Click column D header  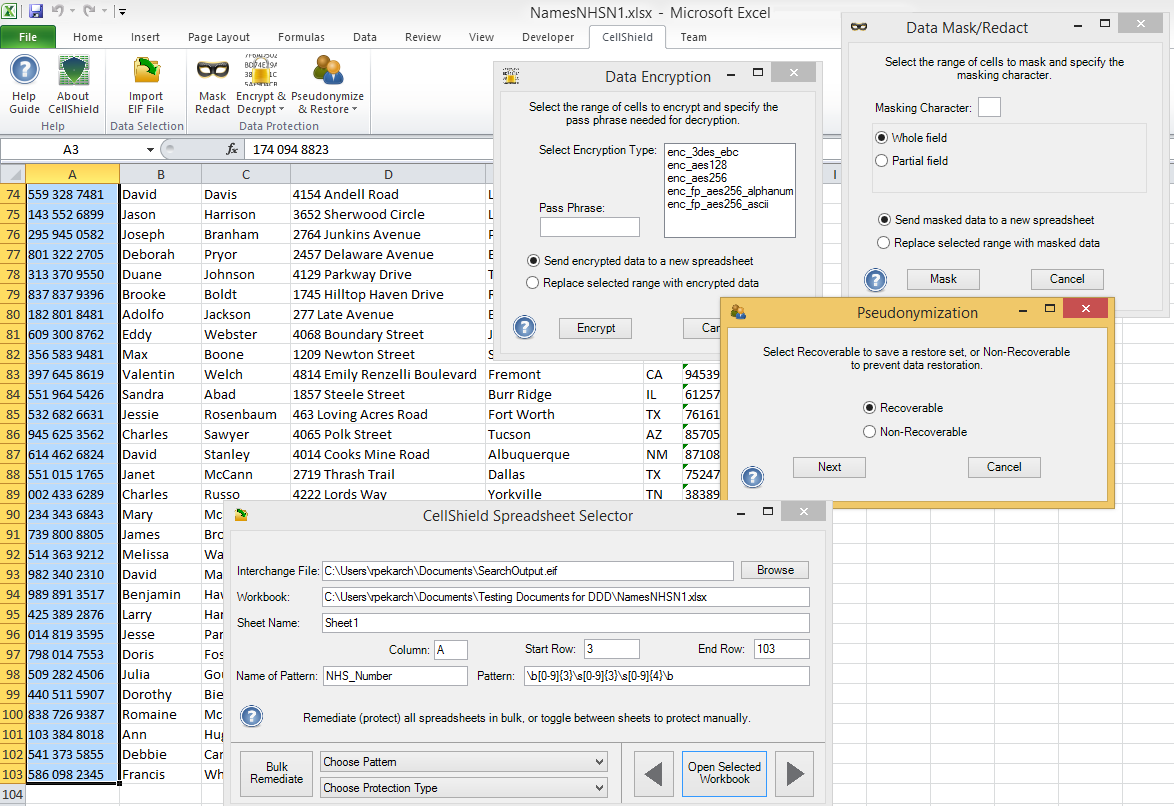click(x=388, y=175)
